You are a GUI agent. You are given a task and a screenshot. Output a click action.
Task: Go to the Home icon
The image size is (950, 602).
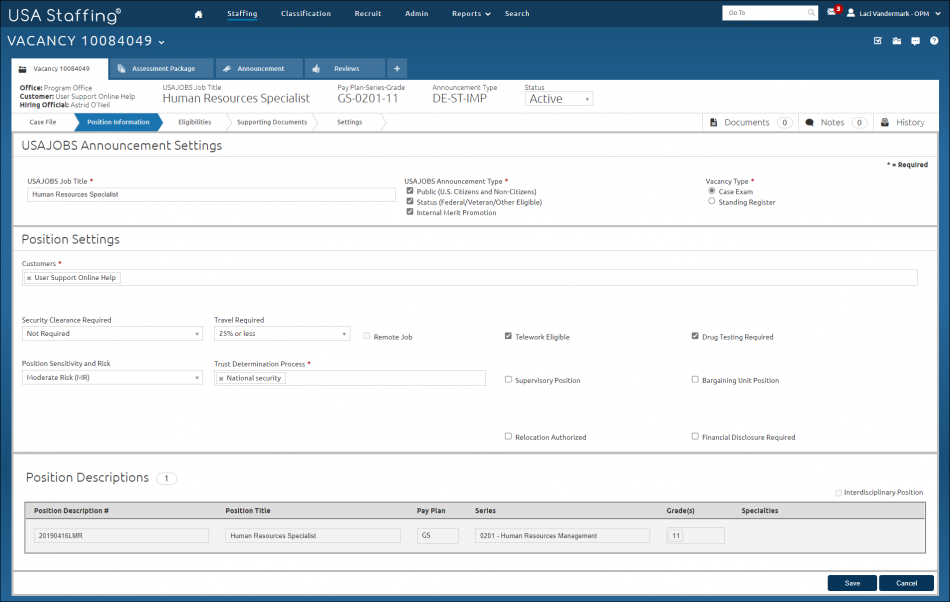pos(198,14)
